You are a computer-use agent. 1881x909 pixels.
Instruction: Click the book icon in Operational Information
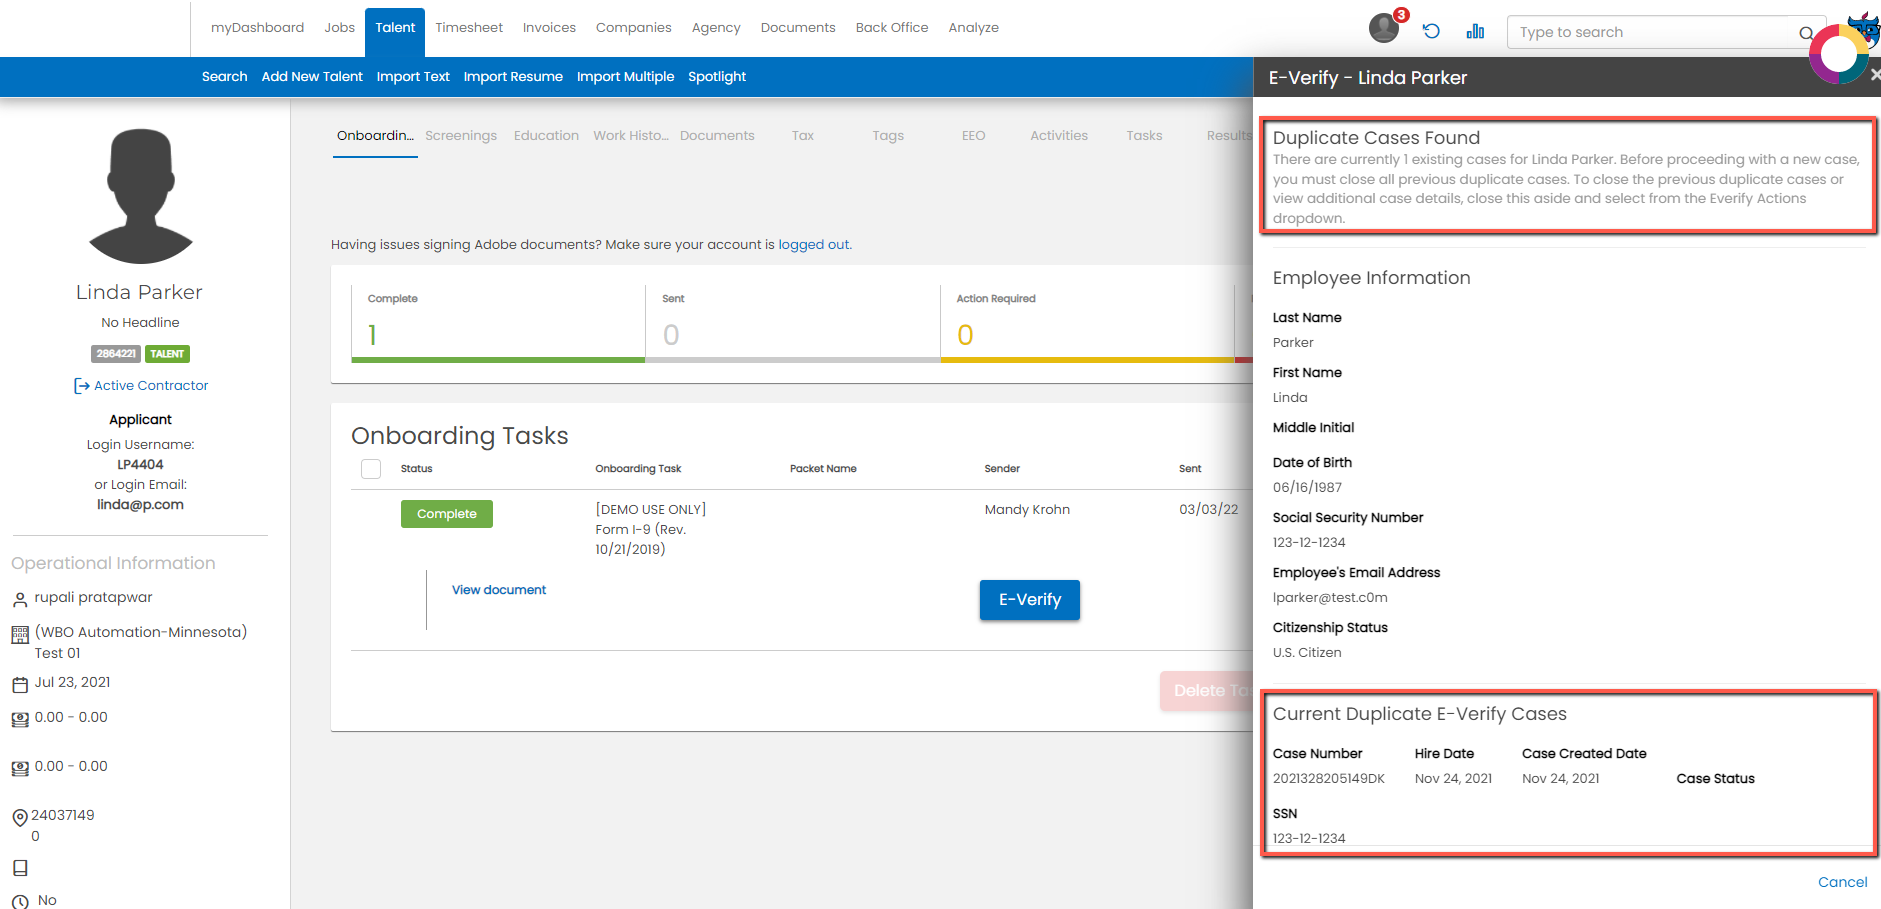click(19, 868)
